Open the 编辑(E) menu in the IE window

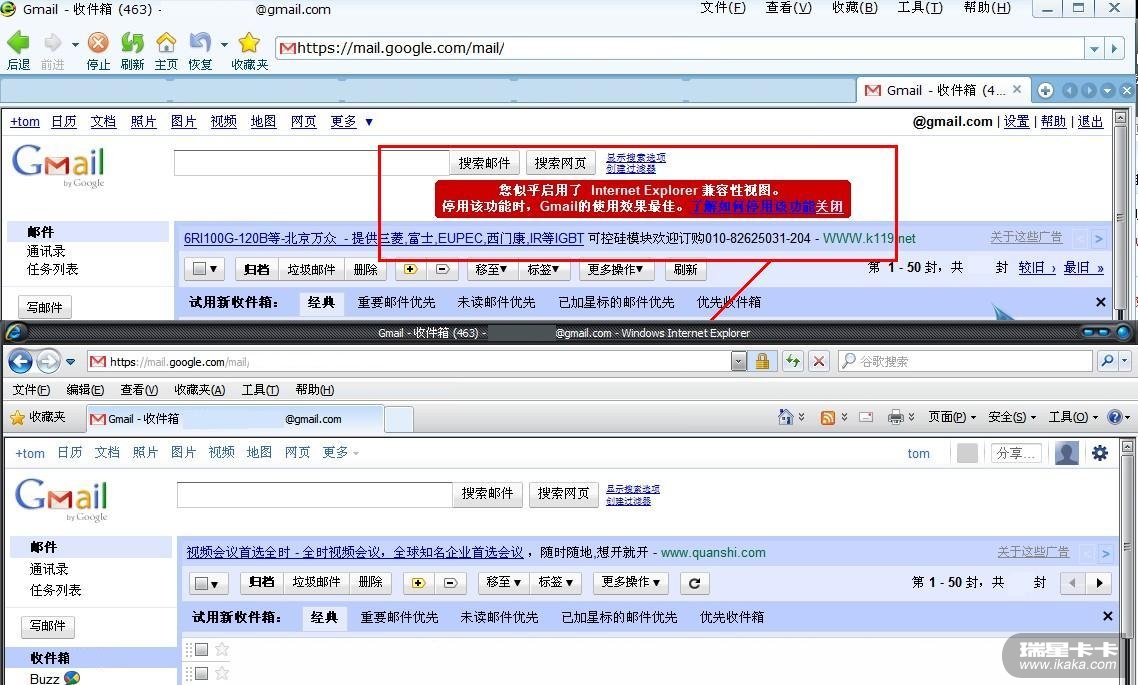coord(86,390)
